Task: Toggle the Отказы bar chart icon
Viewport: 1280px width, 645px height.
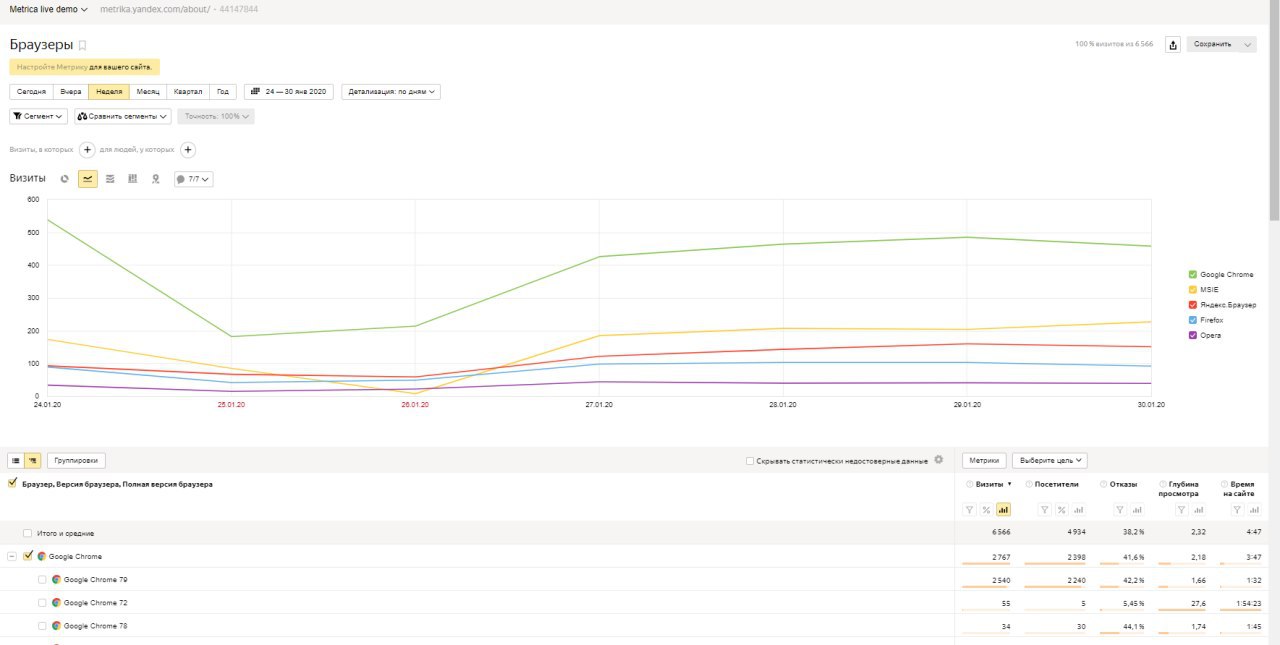Action: coord(1138,510)
